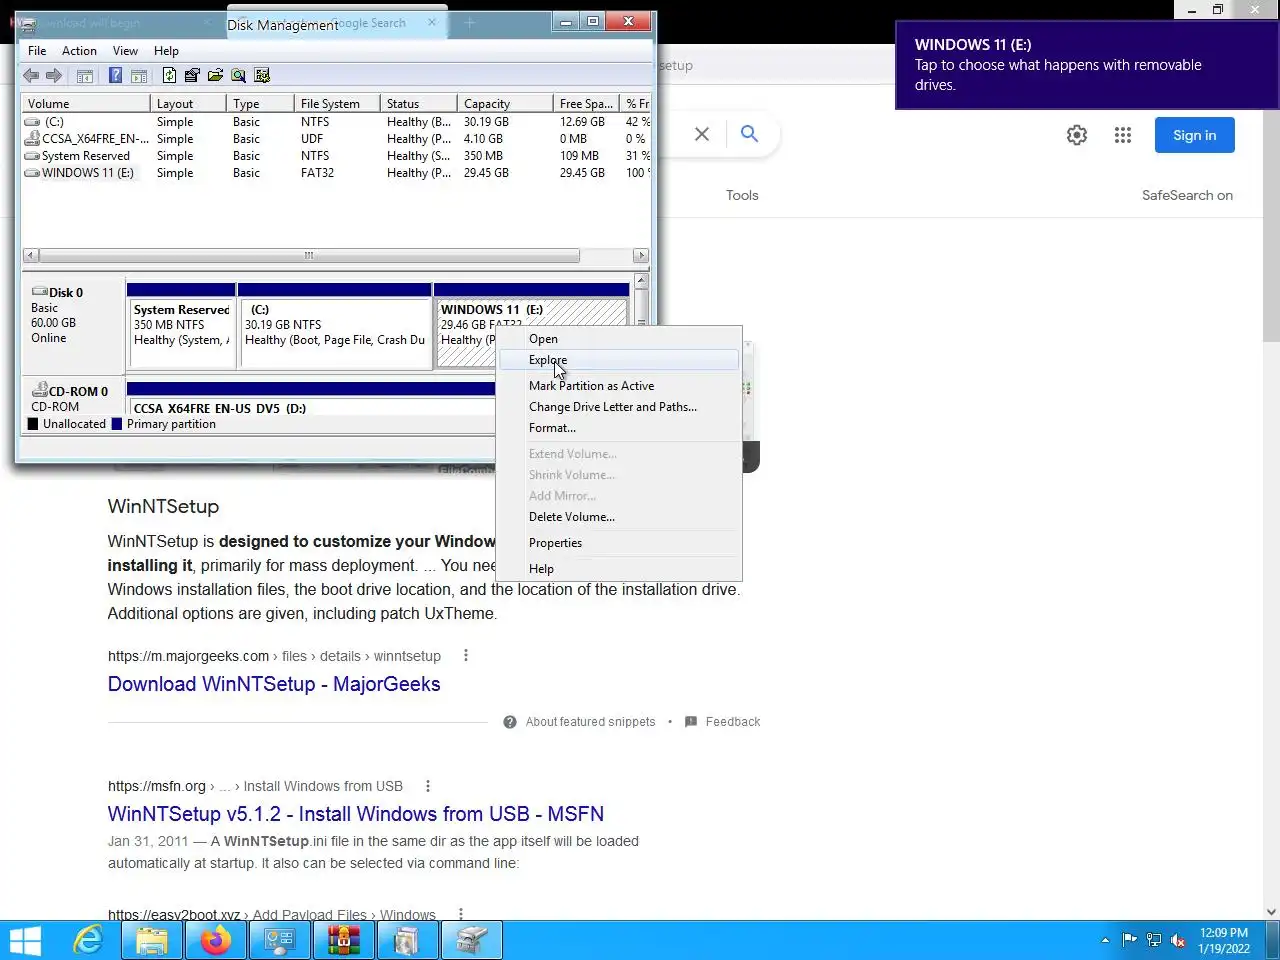Open options menu for msfn.org result
Image resolution: width=1280 pixels, height=960 pixels.
[428, 786]
